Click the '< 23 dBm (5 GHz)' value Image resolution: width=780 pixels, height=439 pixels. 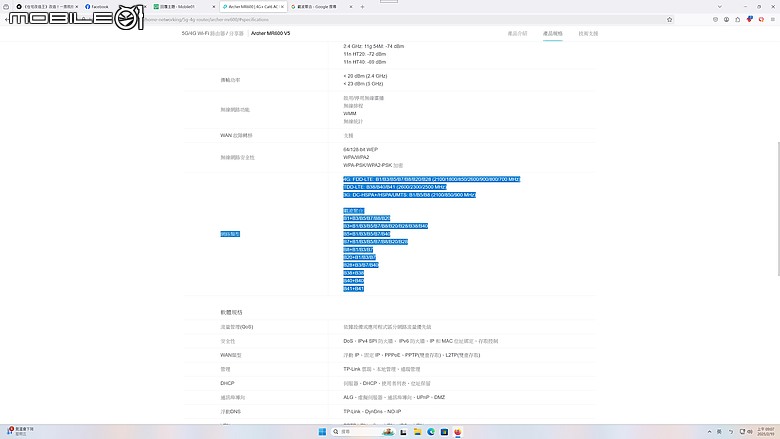tap(363, 84)
